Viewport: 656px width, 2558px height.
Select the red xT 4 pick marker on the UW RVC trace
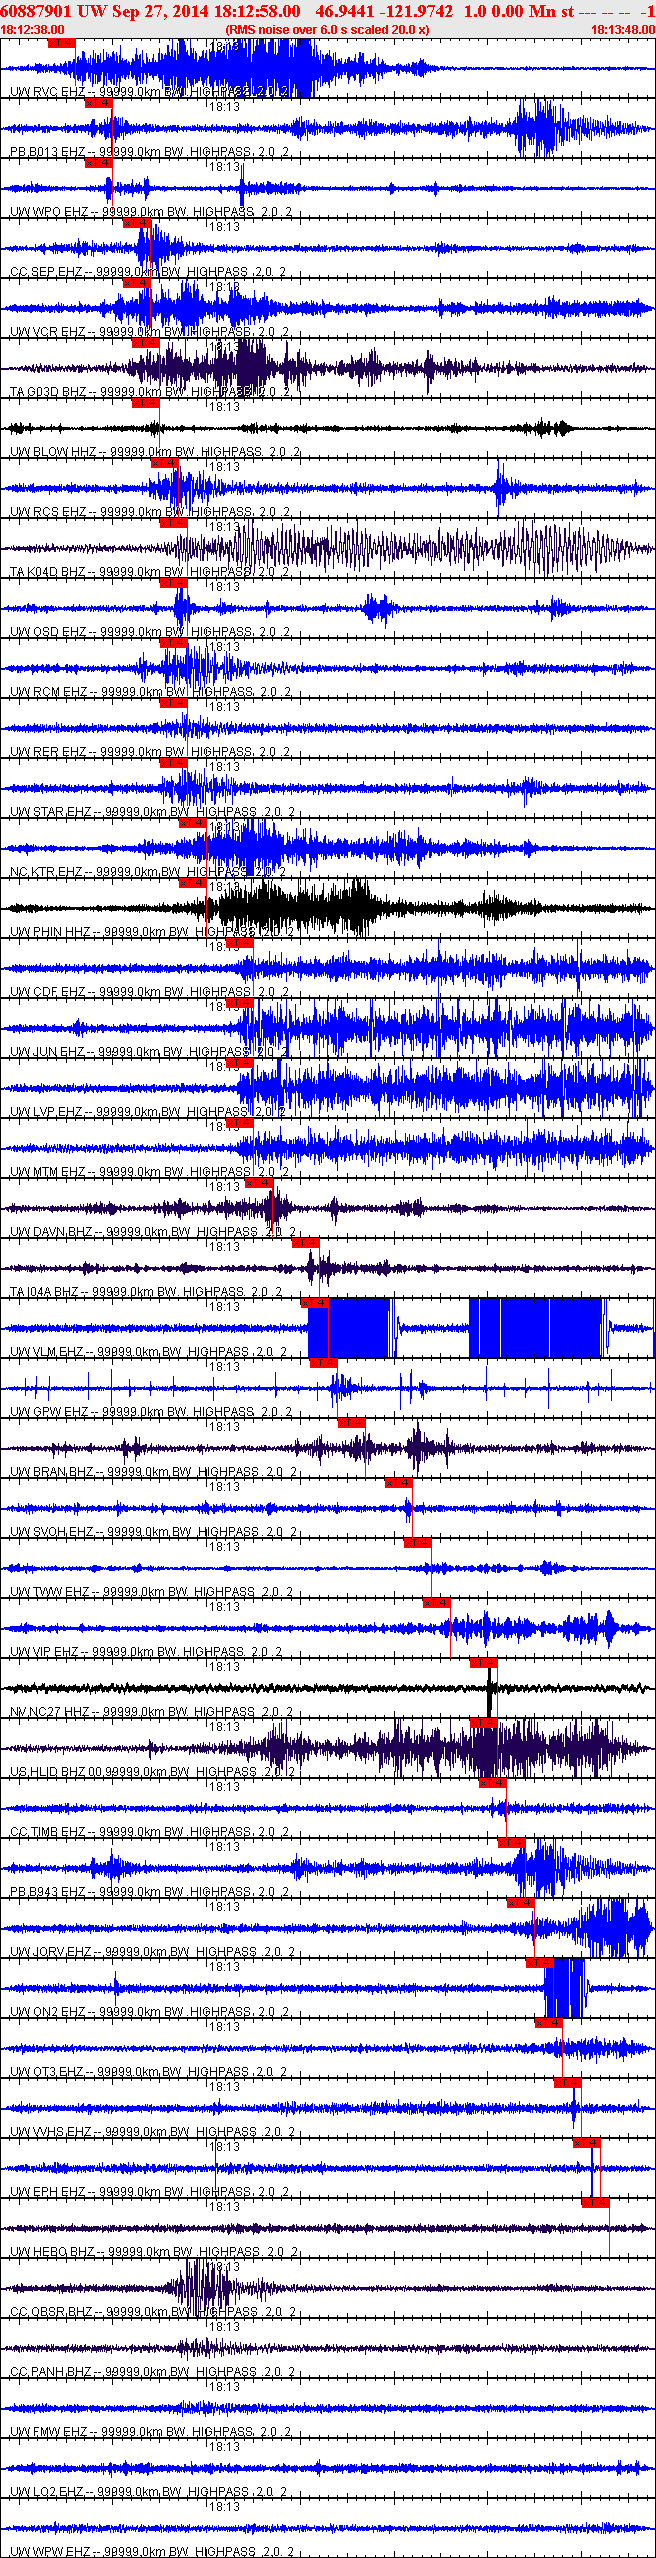[x=62, y=43]
